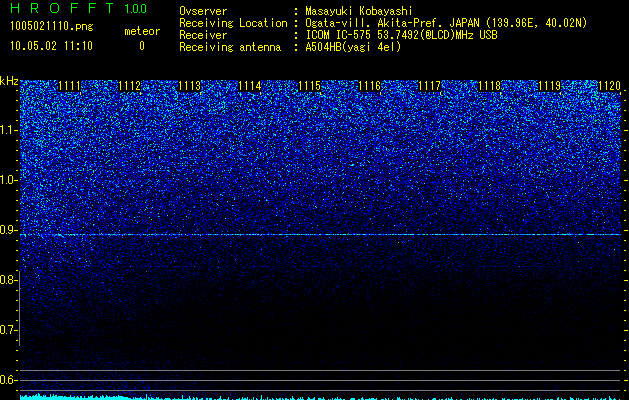Click the 1113 time marker

(189, 86)
